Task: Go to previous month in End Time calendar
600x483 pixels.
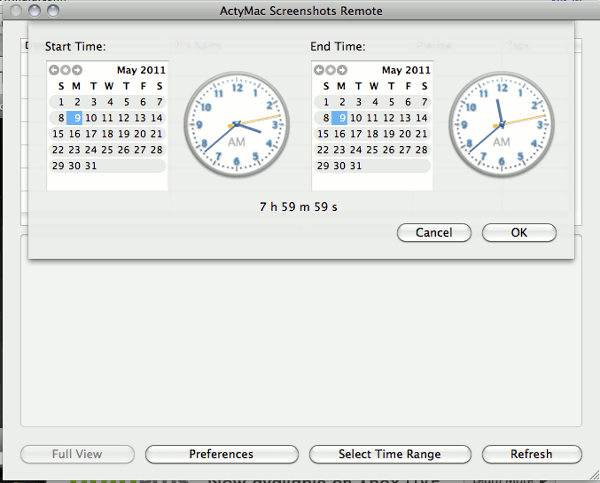Action: tap(319, 70)
